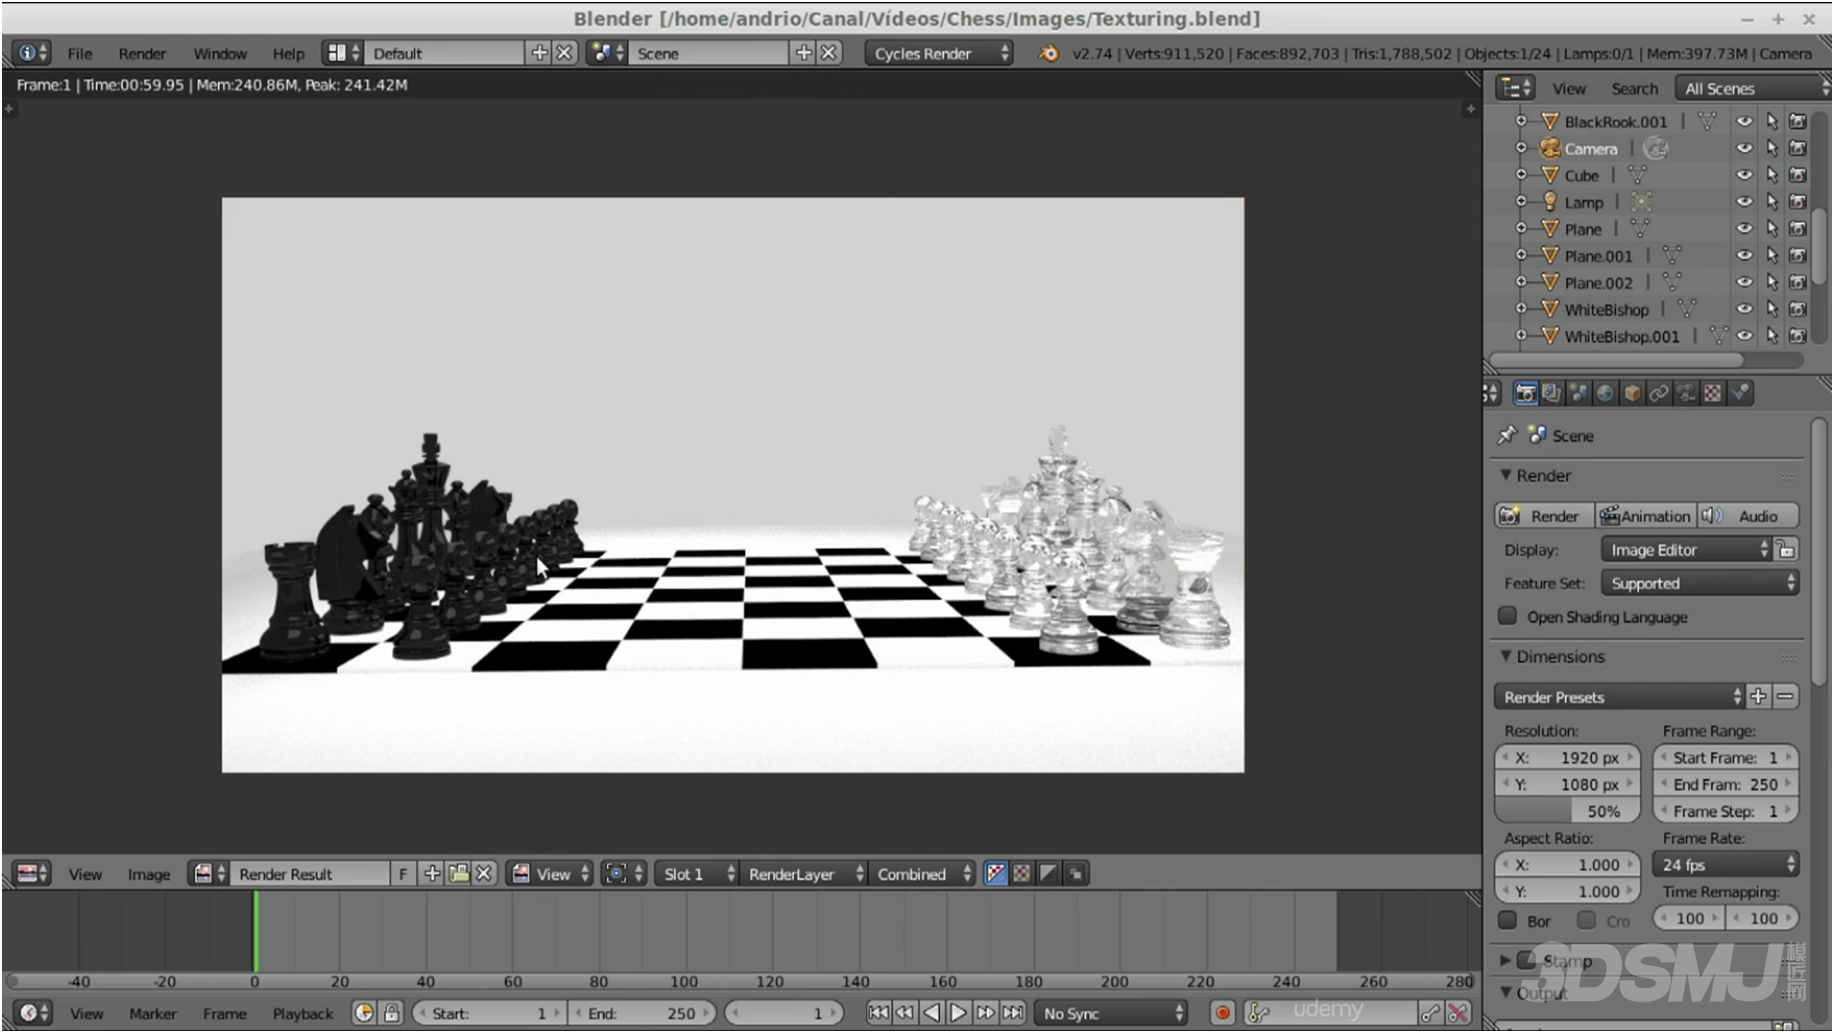Click the outliner editor type icon
Image resolution: width=1834 pixels, height=1033 pixels.
click(1514, 88)
